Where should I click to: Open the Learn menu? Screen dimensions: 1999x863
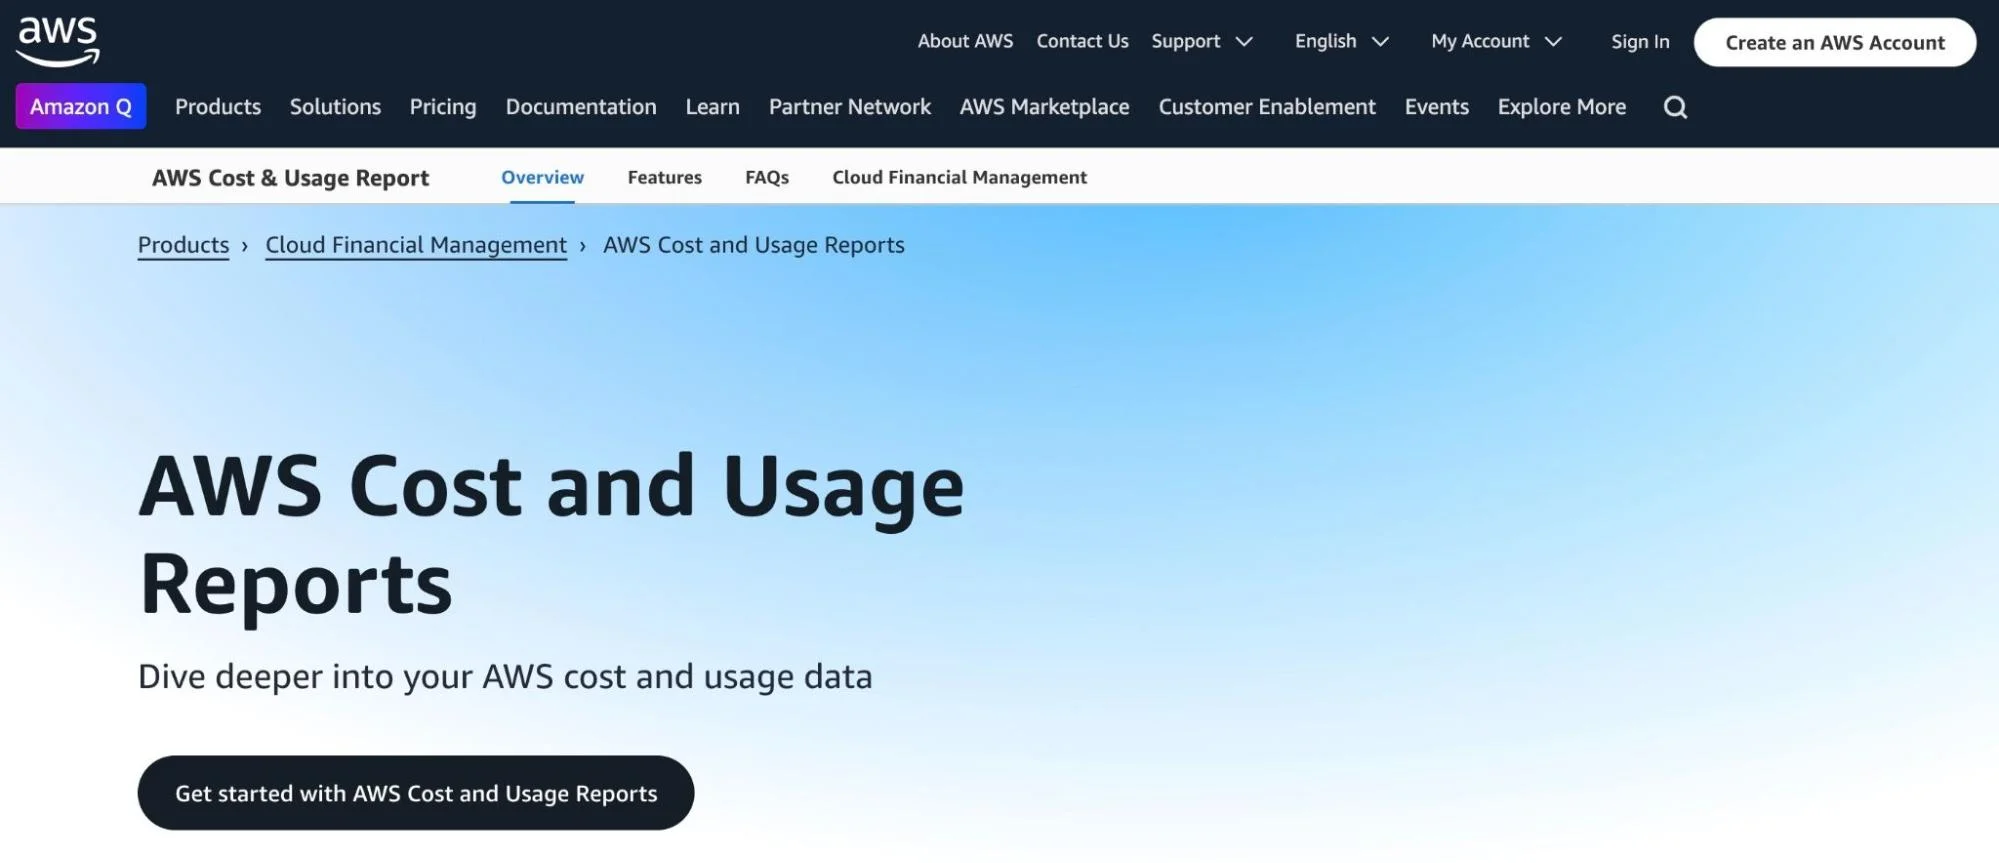coord(712,106)
